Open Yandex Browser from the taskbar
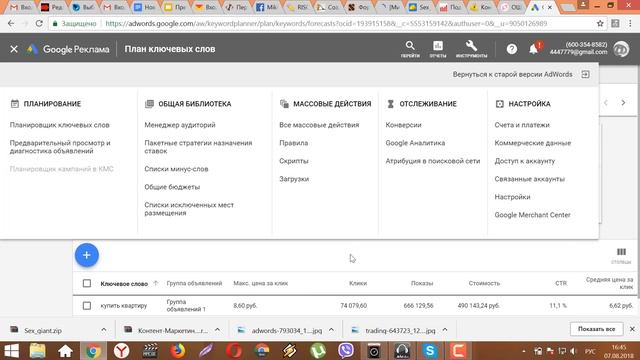This screenshot has height=360, width=640. pyautogui.click(x=121, y=351)
